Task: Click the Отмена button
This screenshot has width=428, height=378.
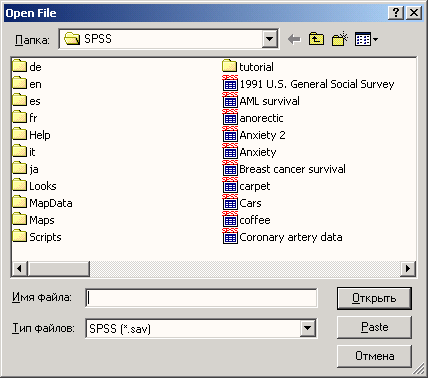Action: tap(374, 356)
